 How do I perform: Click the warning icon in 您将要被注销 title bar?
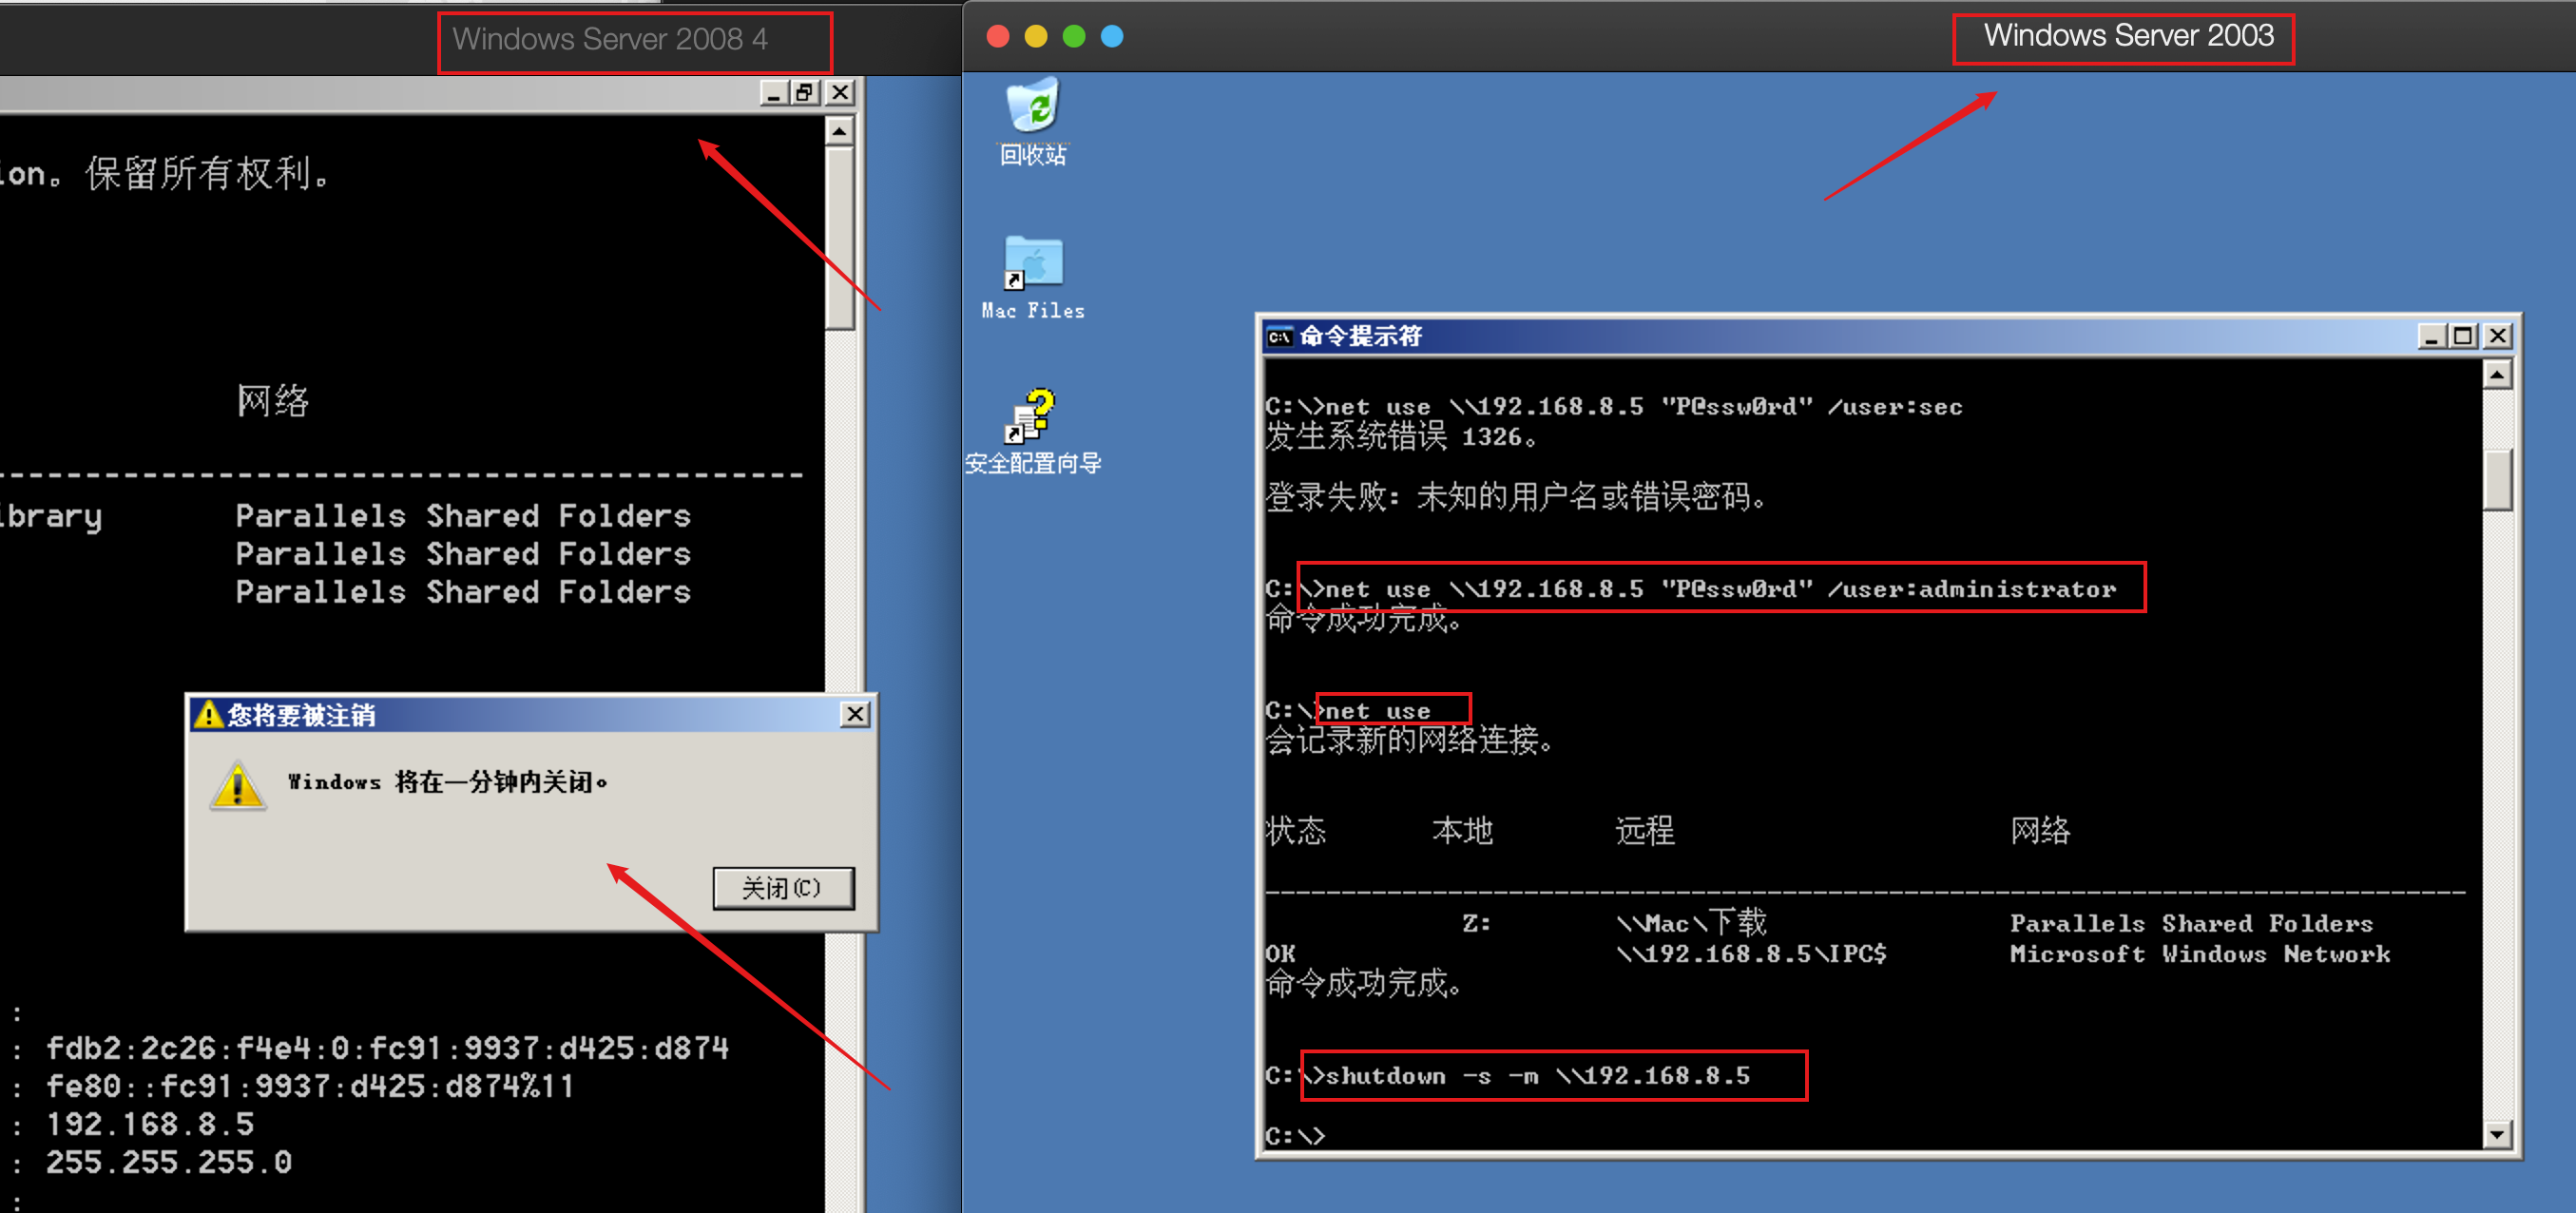click(x=208, y=714)
